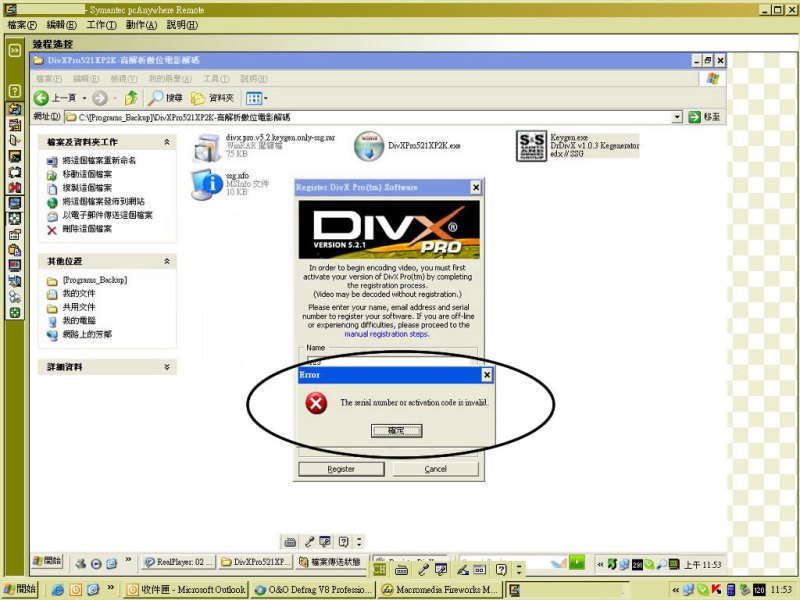
Task: Click Move this file task
Action: point(87,174)
